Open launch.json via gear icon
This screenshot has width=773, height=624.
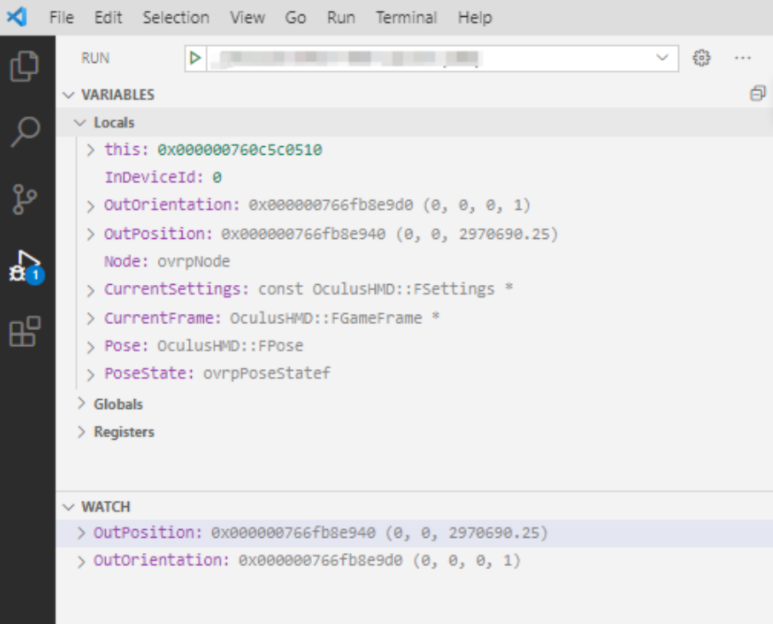[701, 58]
